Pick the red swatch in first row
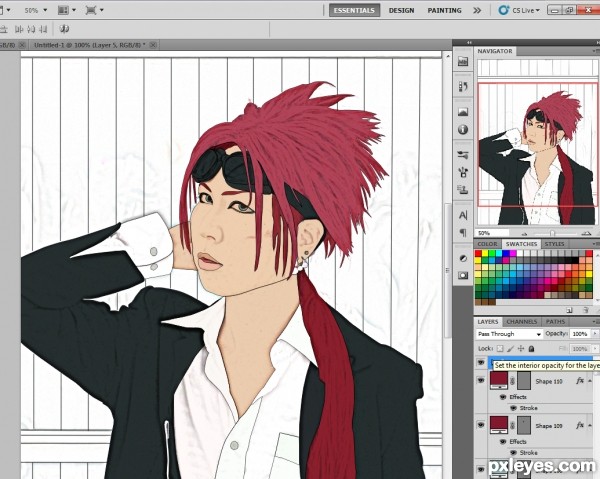 478,253
